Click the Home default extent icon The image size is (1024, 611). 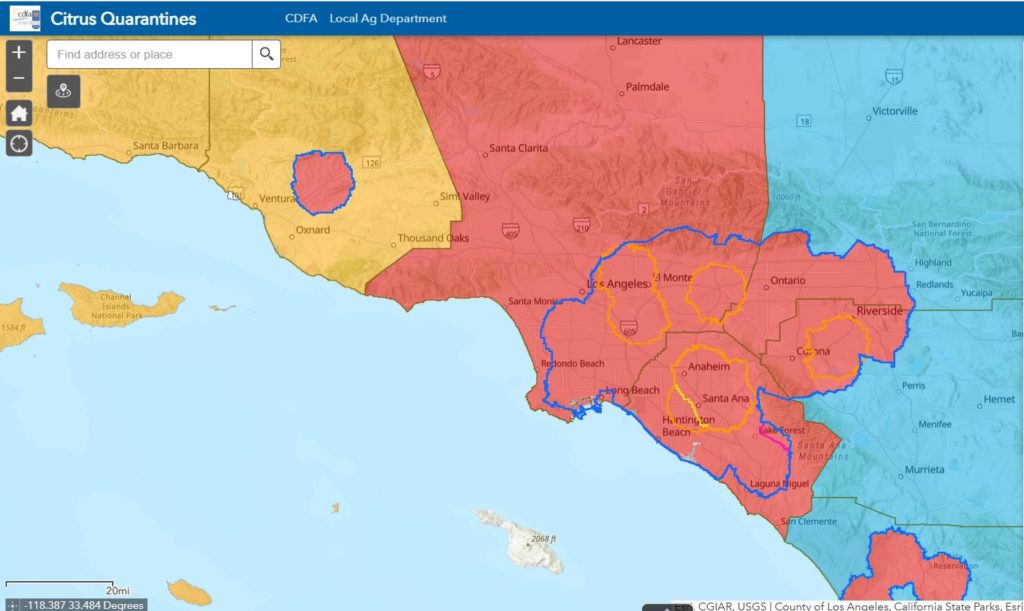pos(19,113)
